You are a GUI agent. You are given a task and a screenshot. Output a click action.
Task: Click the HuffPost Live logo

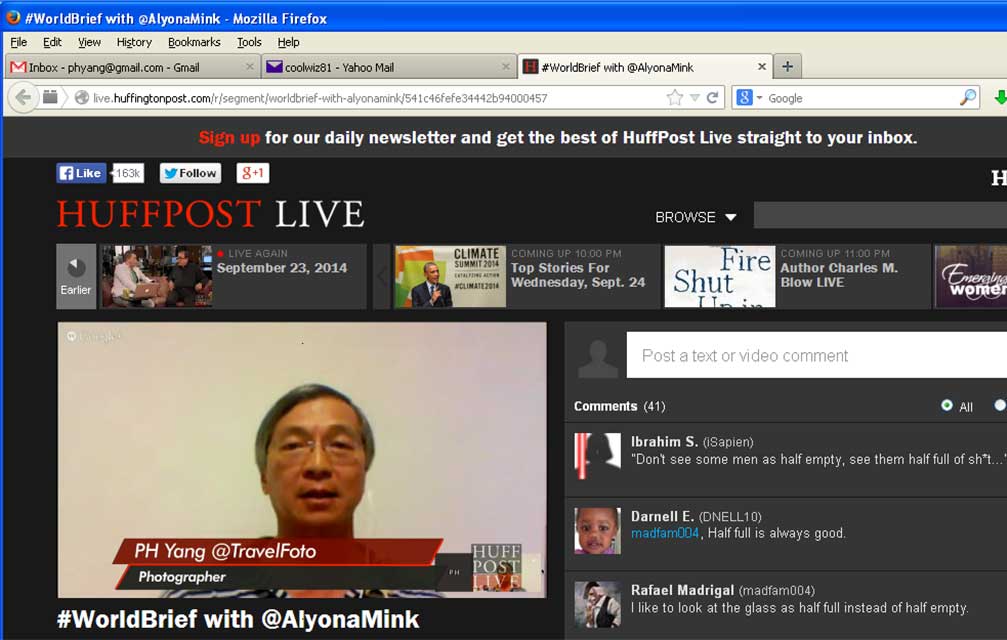211,214
